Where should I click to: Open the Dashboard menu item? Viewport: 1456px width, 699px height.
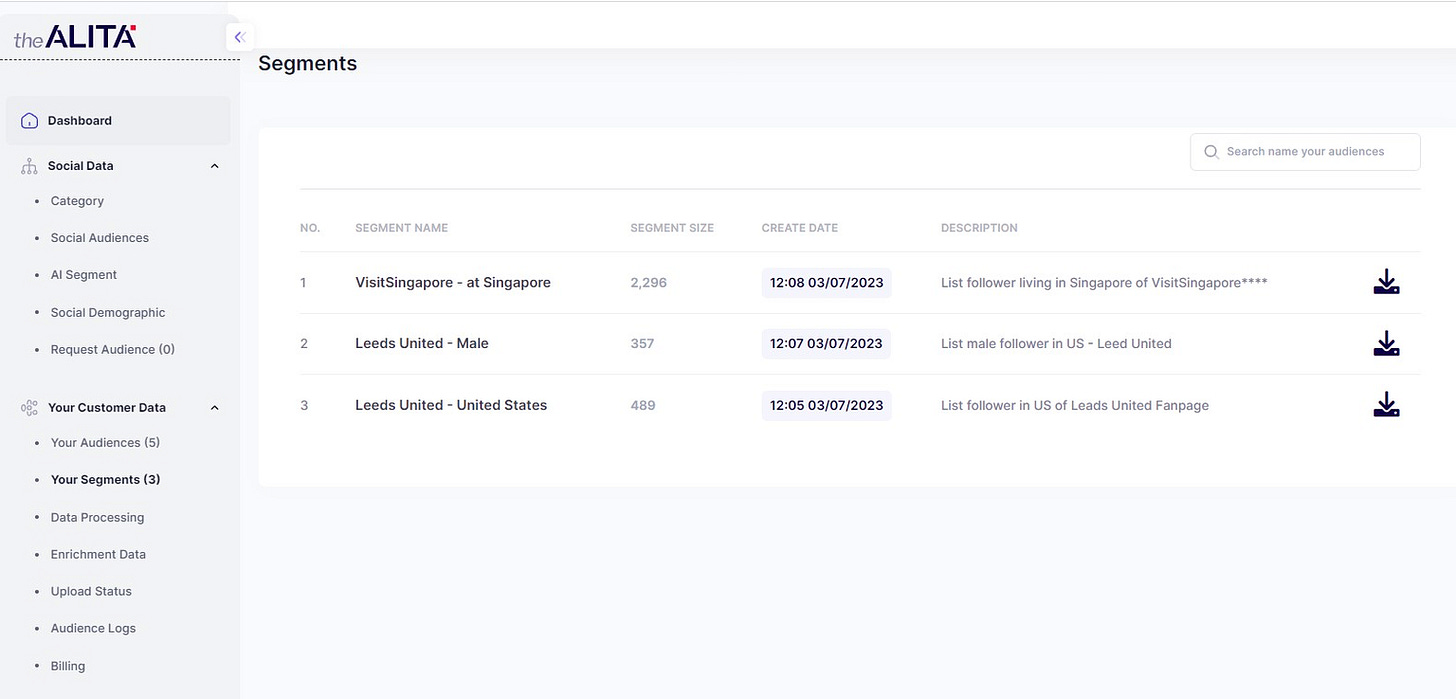coord(118,120)
